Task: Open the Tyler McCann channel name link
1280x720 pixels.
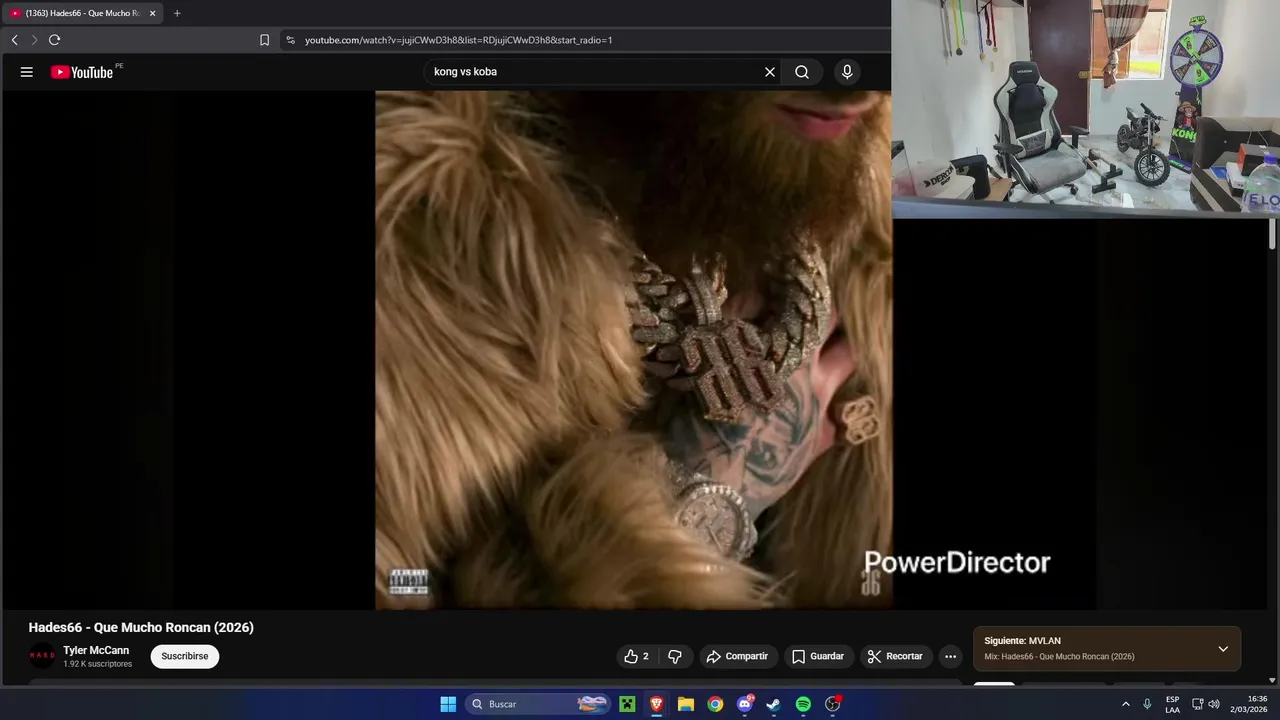Action: [96, 650]
